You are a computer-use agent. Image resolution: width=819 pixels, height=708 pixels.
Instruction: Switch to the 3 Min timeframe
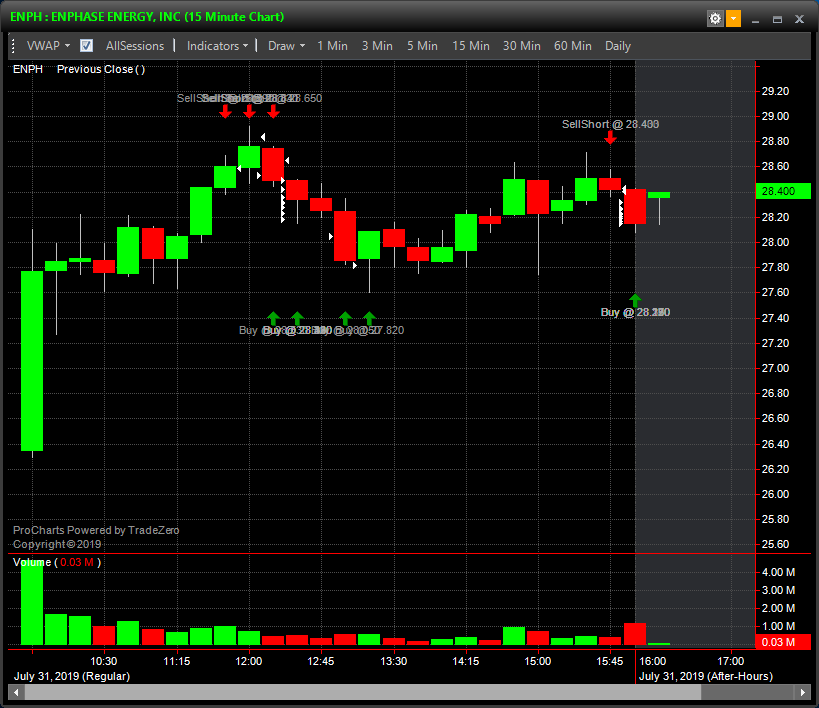tap(377, 46)
